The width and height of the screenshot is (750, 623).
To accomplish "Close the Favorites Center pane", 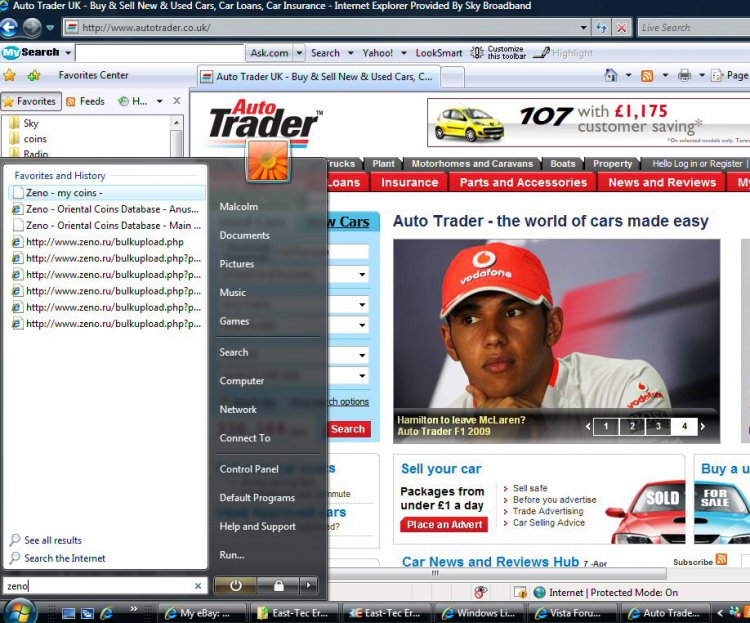I will click(177, 101).
